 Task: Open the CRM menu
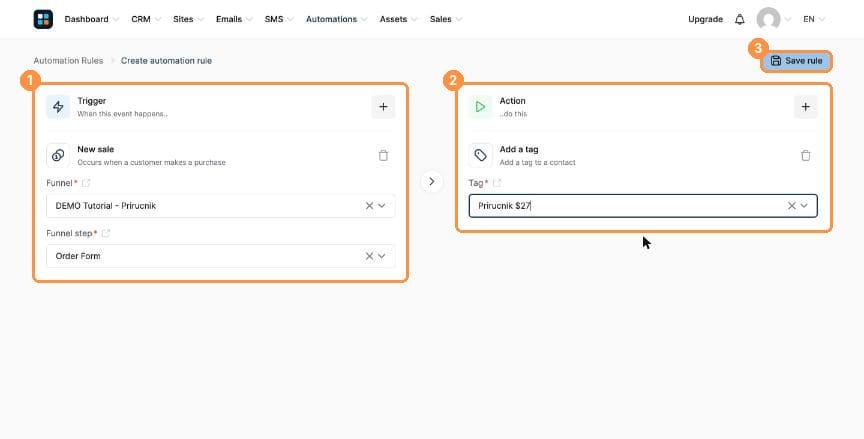pos(145,19)
